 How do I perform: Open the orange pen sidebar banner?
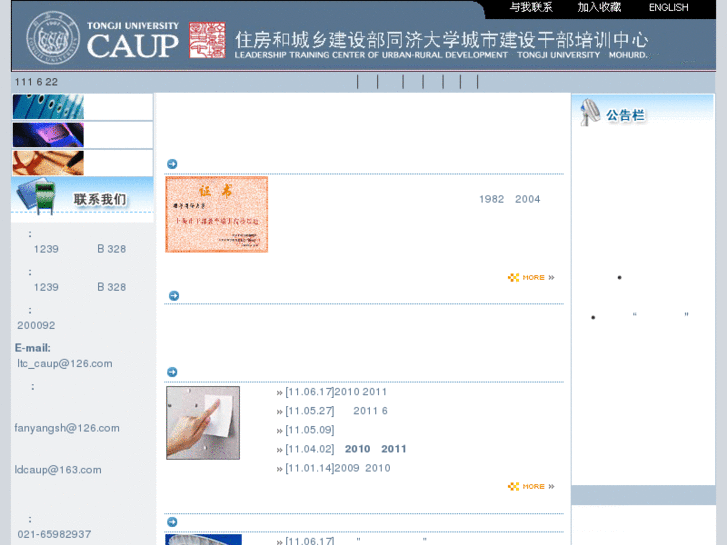pyautogui.click(x=48, y=163)
